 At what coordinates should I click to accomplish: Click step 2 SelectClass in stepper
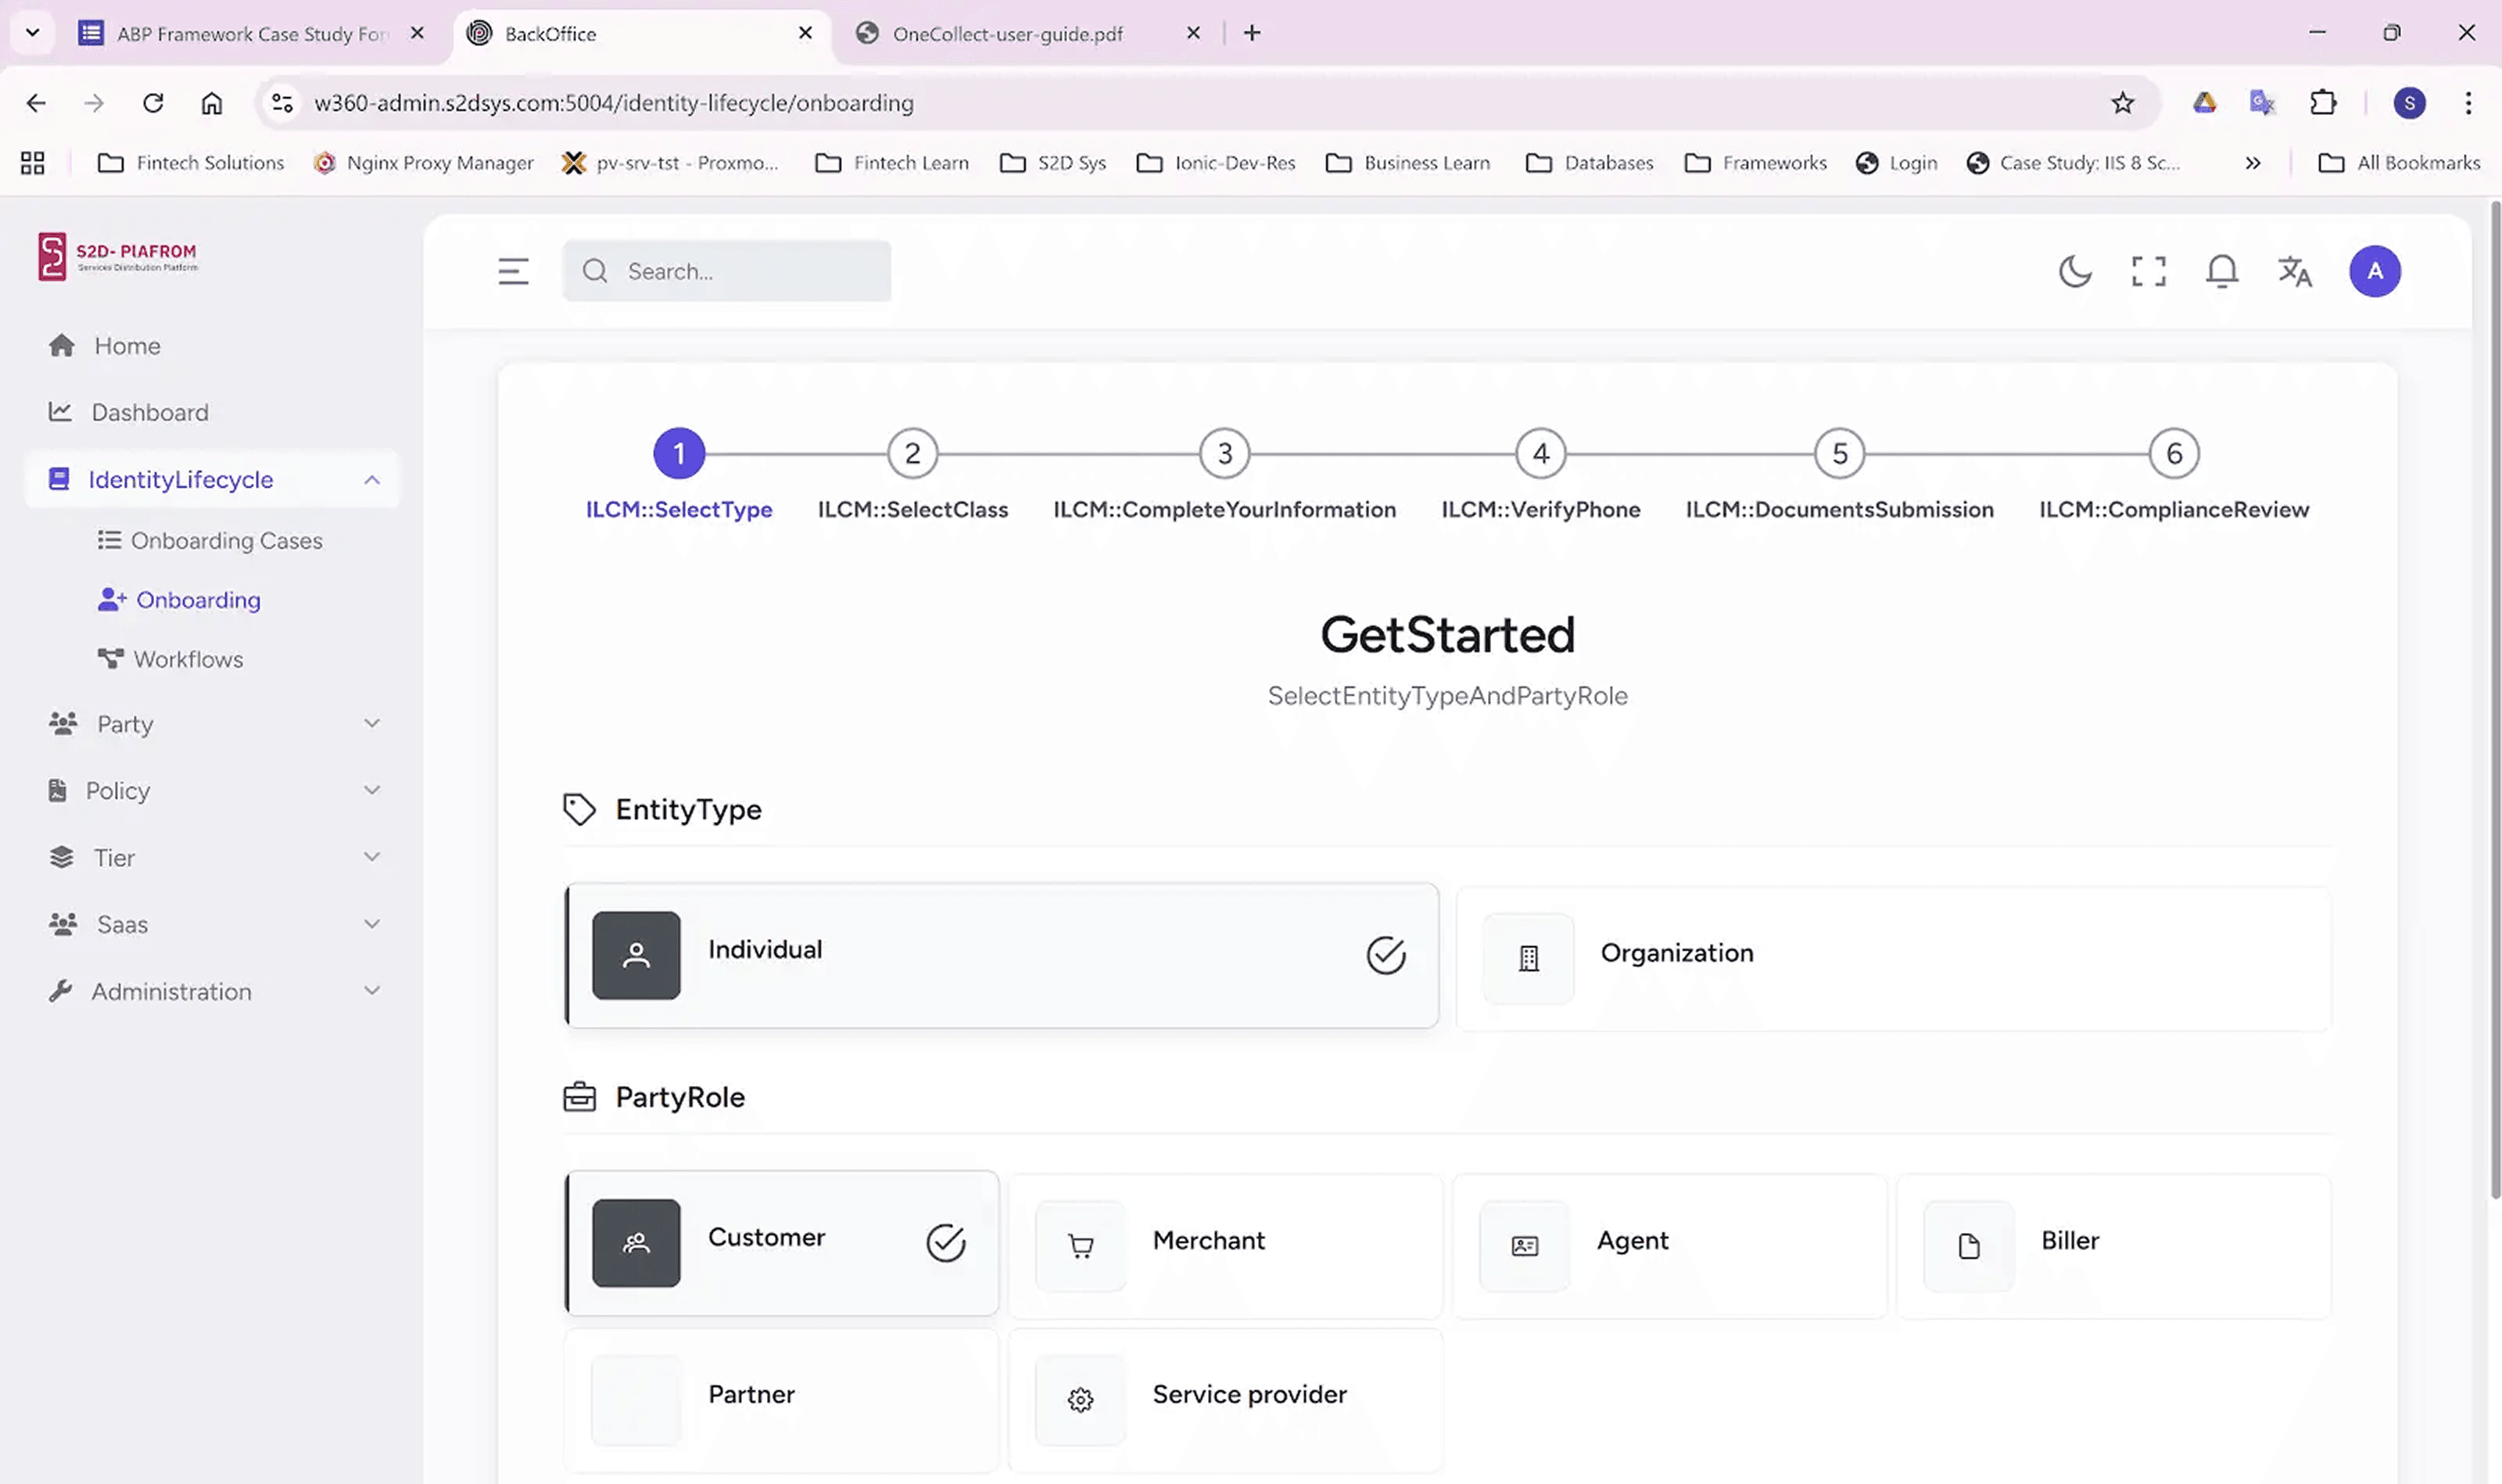coord(912,454)
